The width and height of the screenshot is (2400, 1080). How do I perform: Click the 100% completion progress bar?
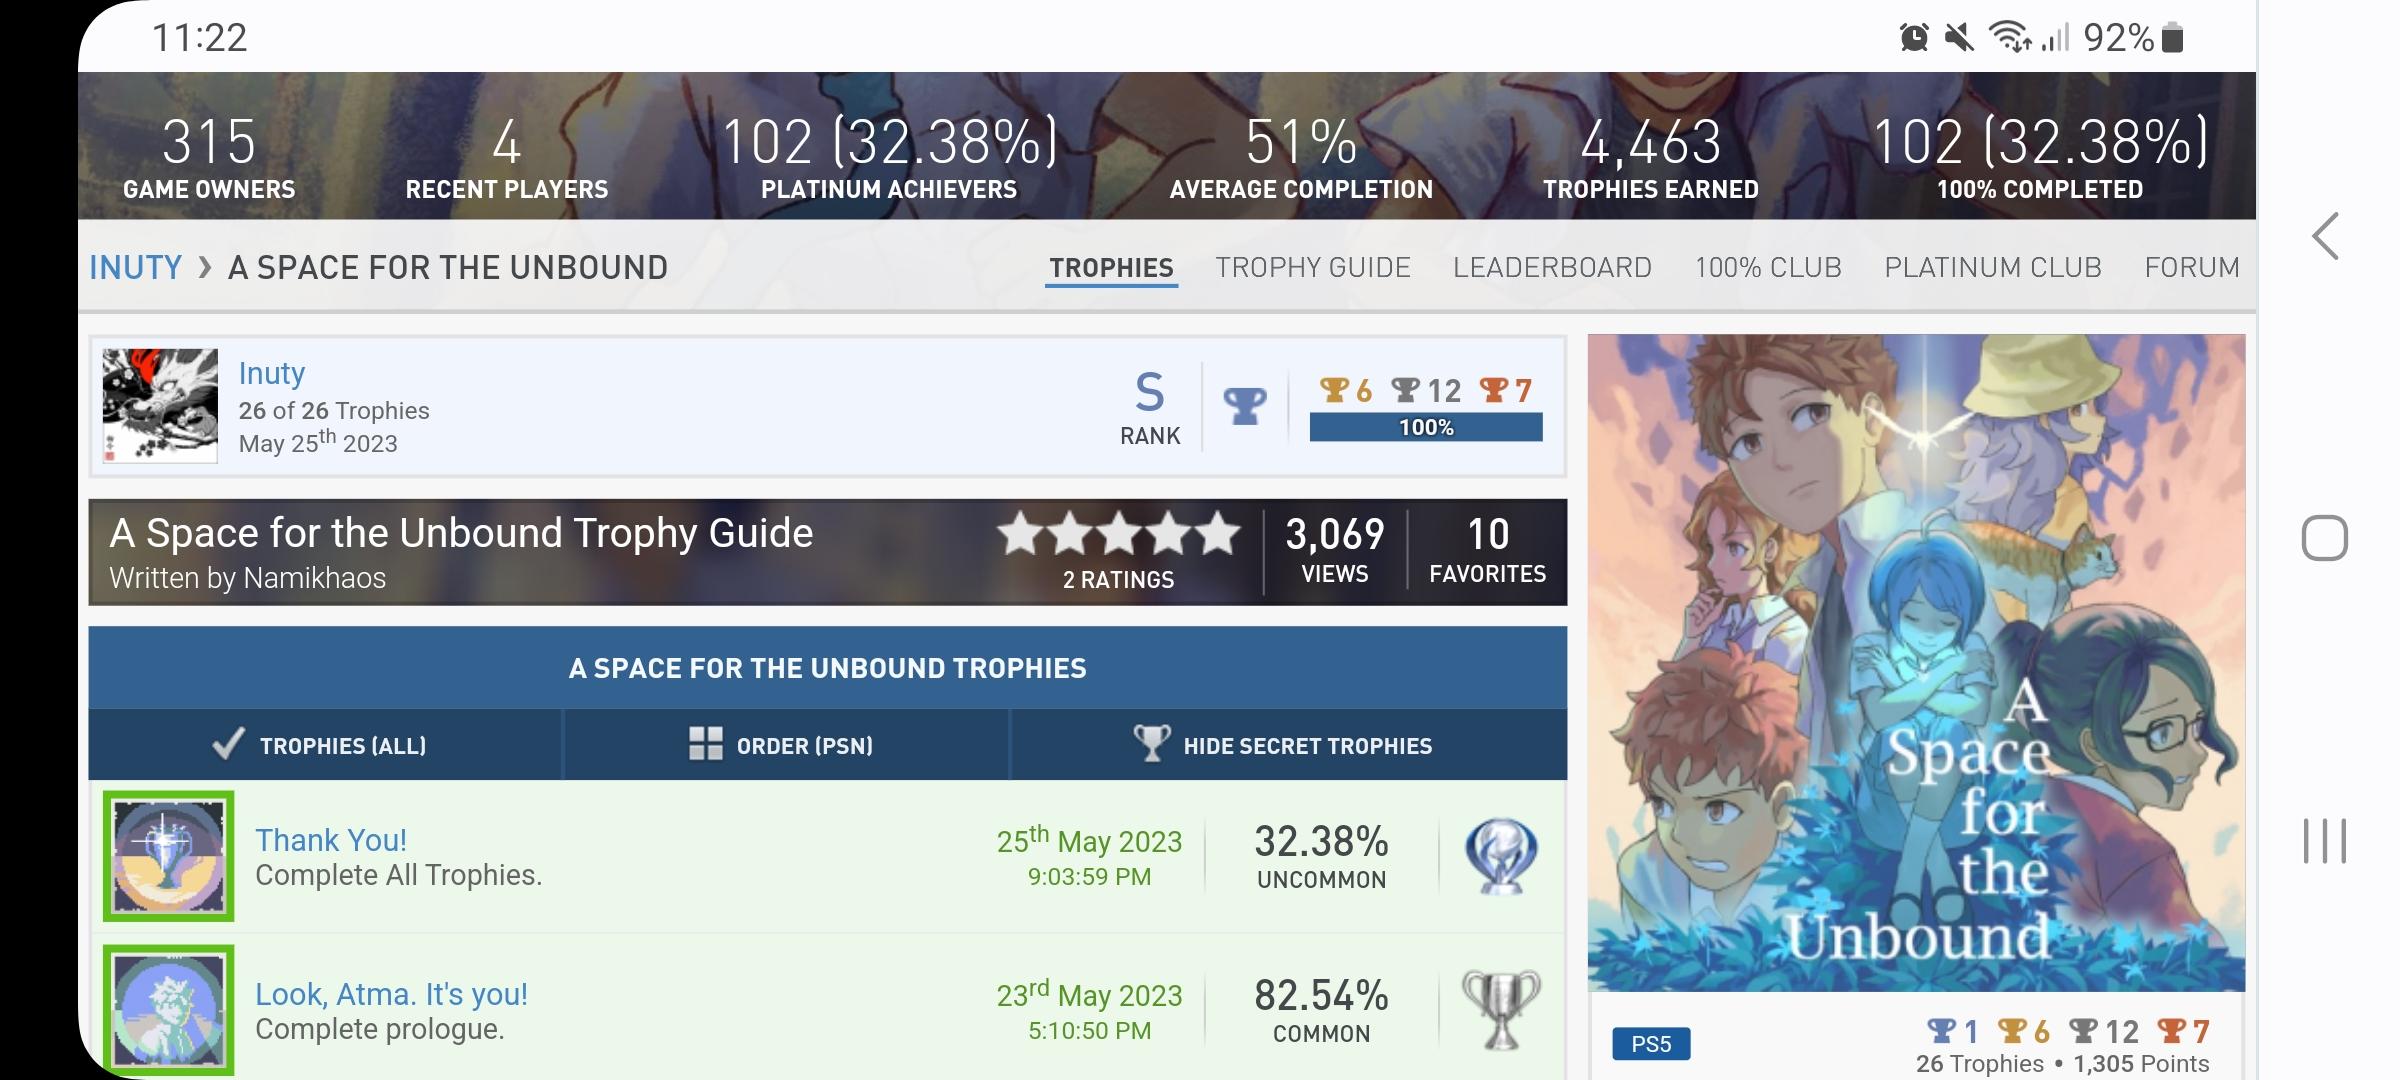tap(1426, 427)
